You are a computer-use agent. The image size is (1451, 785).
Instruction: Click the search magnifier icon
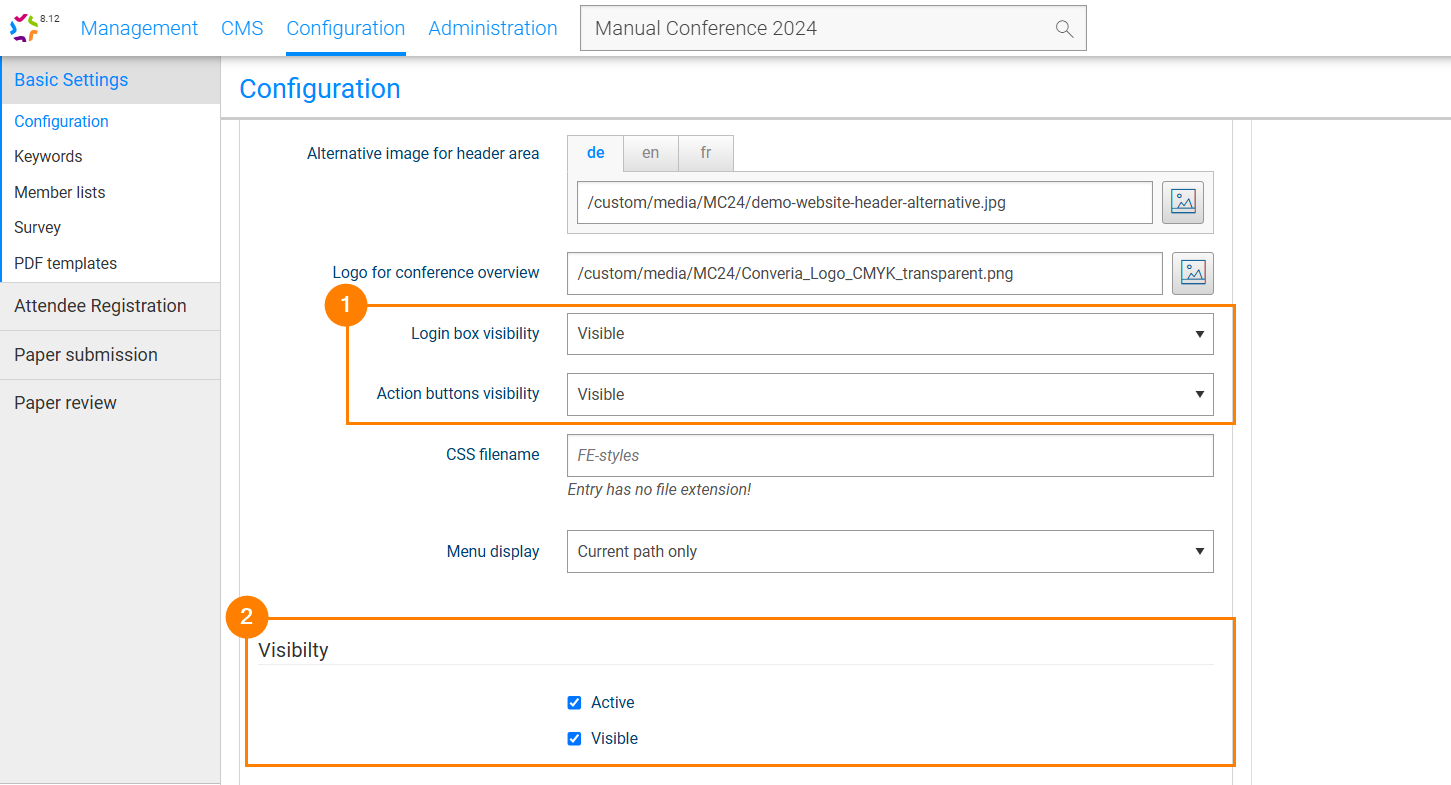pyautogui.click(x=1064, y=29)
